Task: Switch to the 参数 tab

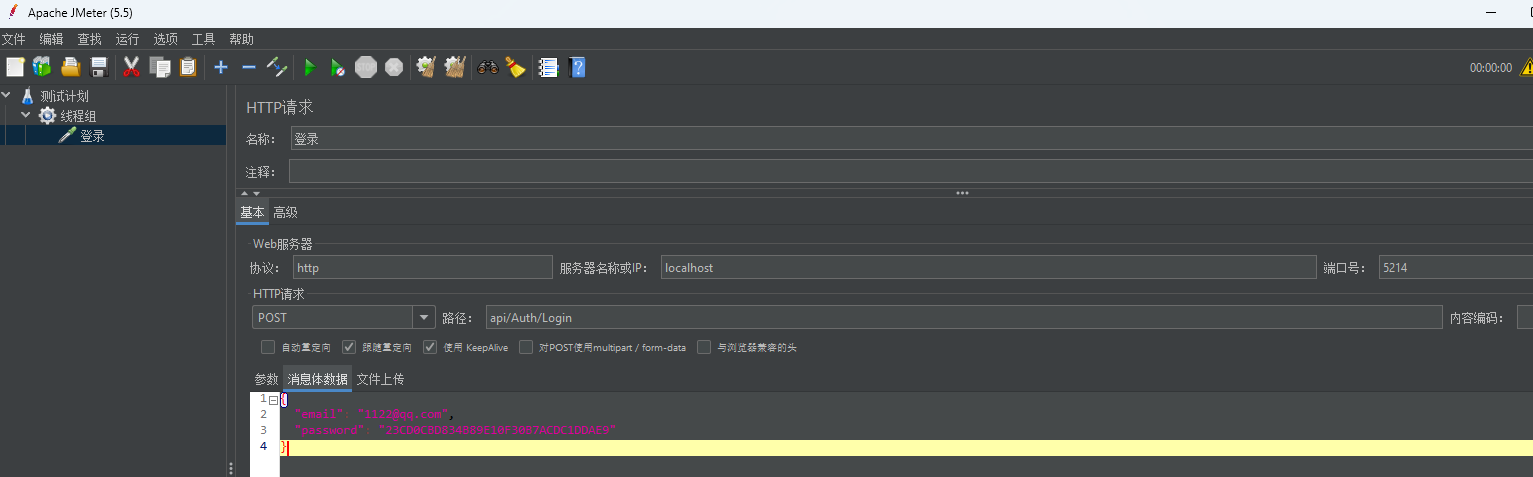Action: pyautogui.click(x=266, y=379)
